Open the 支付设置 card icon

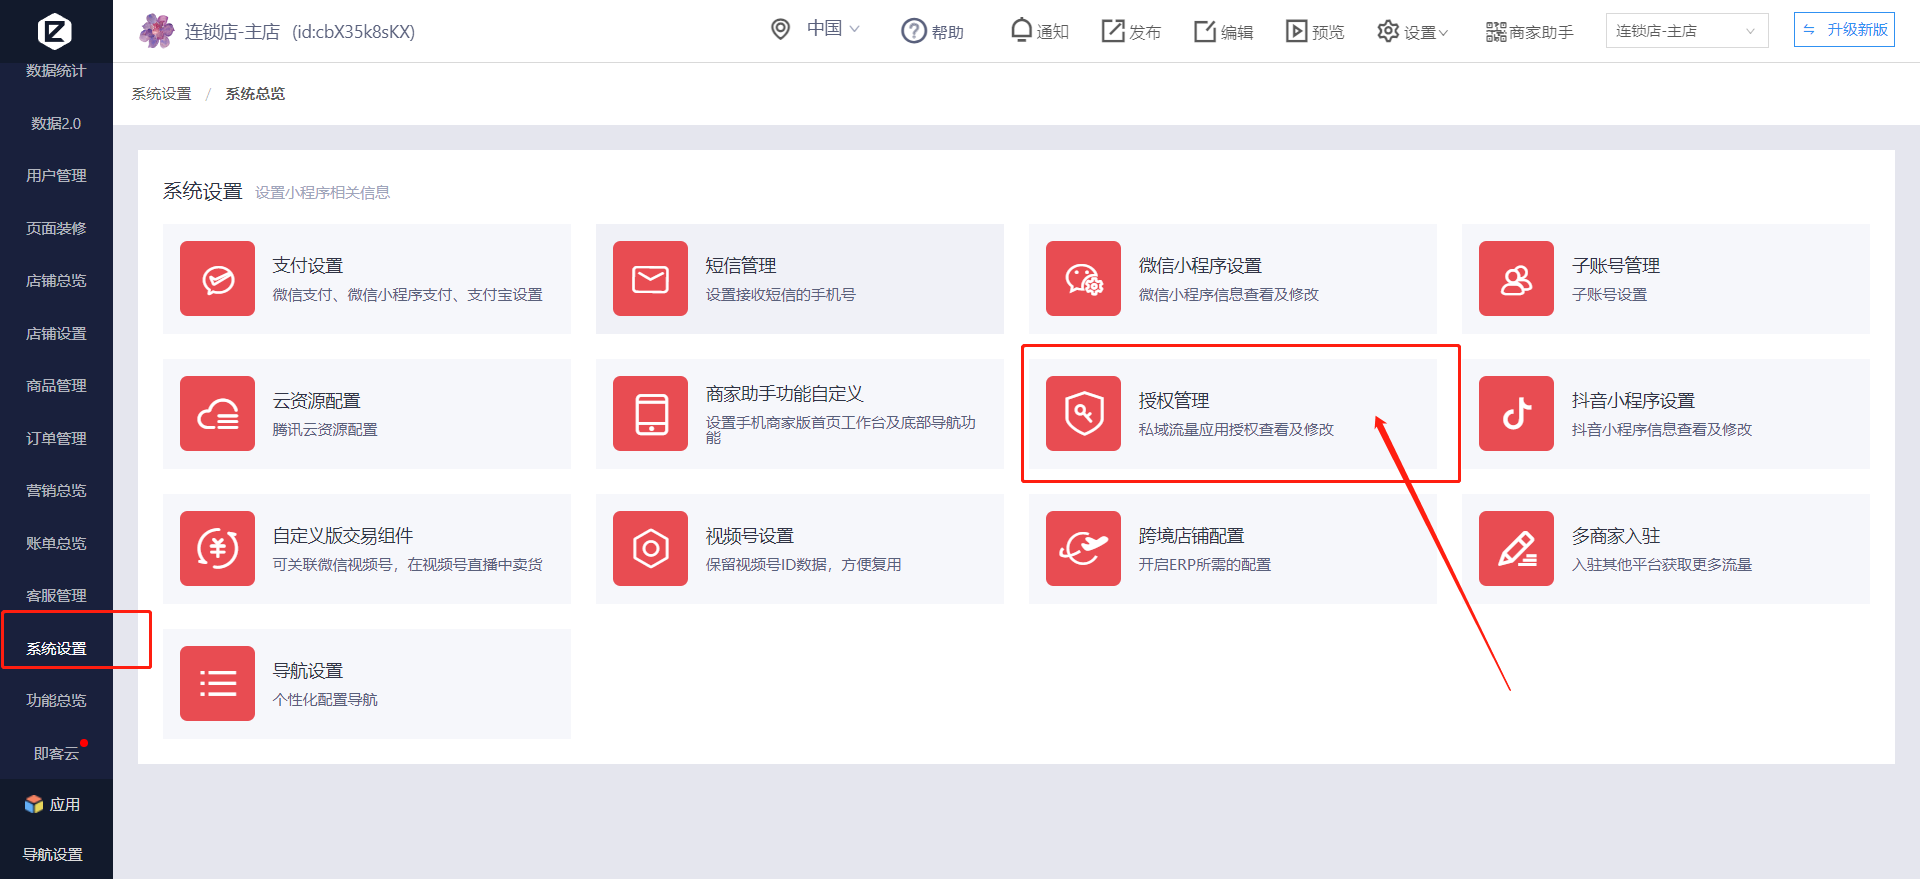click(x=217, y=278)
